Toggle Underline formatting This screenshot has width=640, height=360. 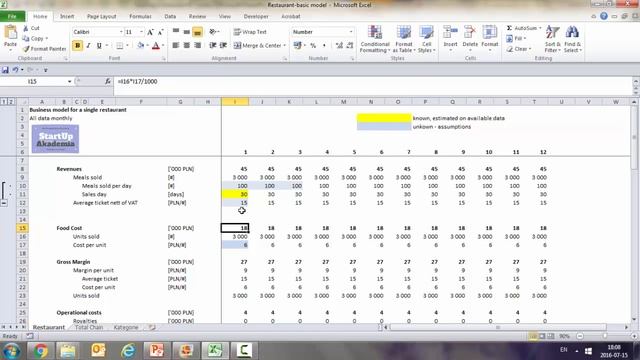pyautogui.click(x=99, y=46)
